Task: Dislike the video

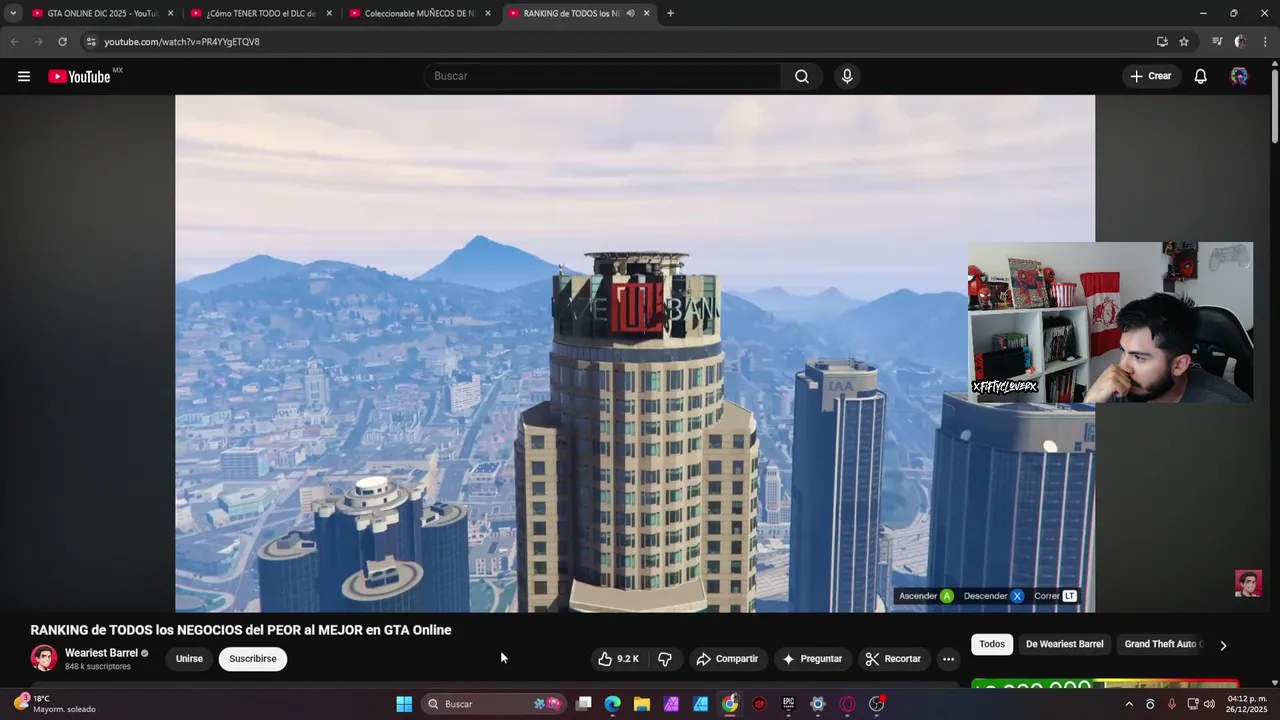Action: (665, 659)
